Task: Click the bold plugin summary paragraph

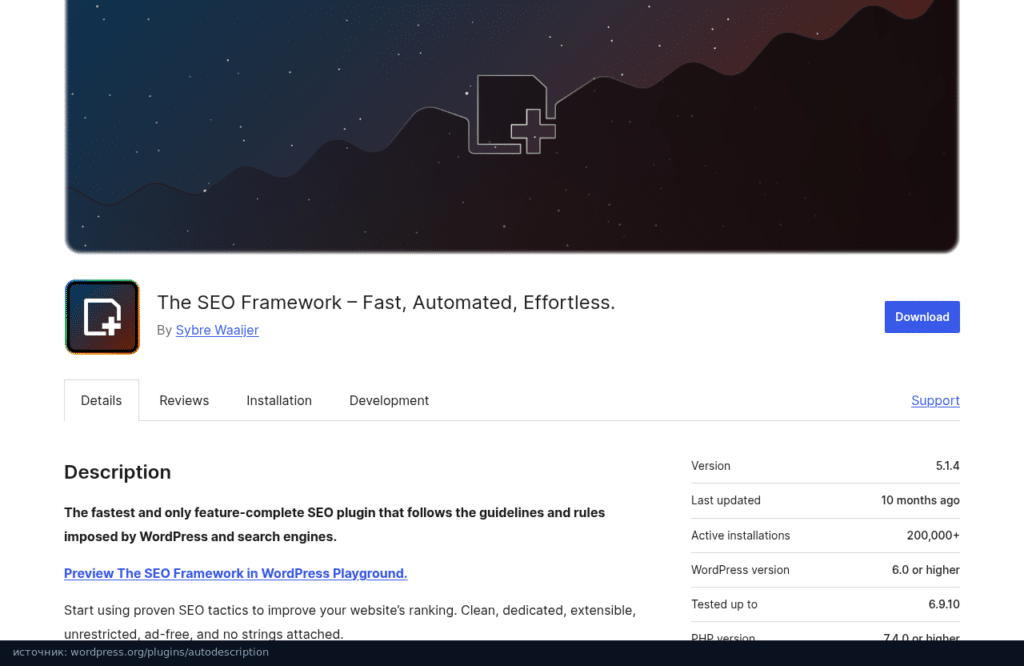Action: (334, 524)
